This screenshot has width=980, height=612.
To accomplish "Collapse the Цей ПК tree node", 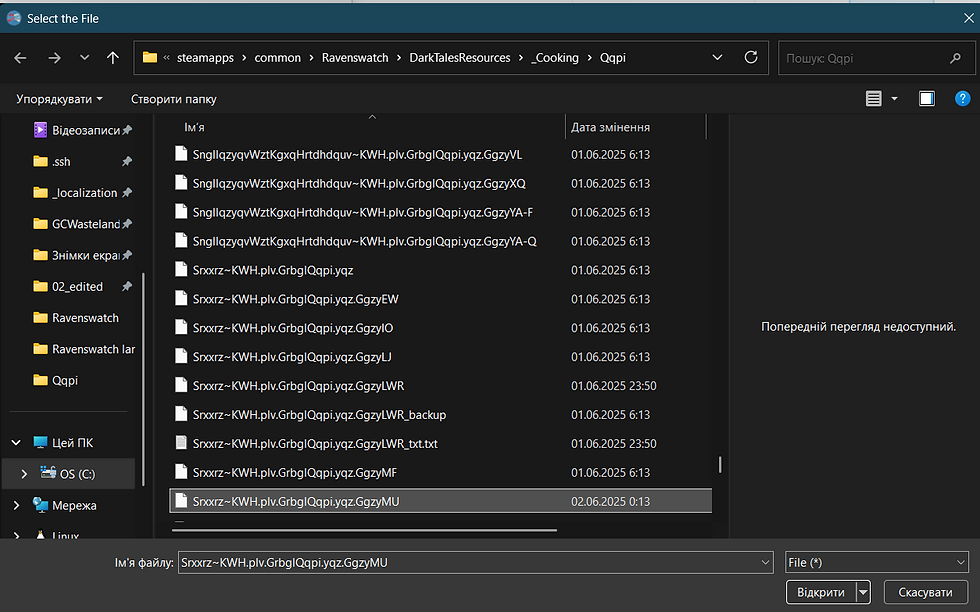I will tap(16, 443).
